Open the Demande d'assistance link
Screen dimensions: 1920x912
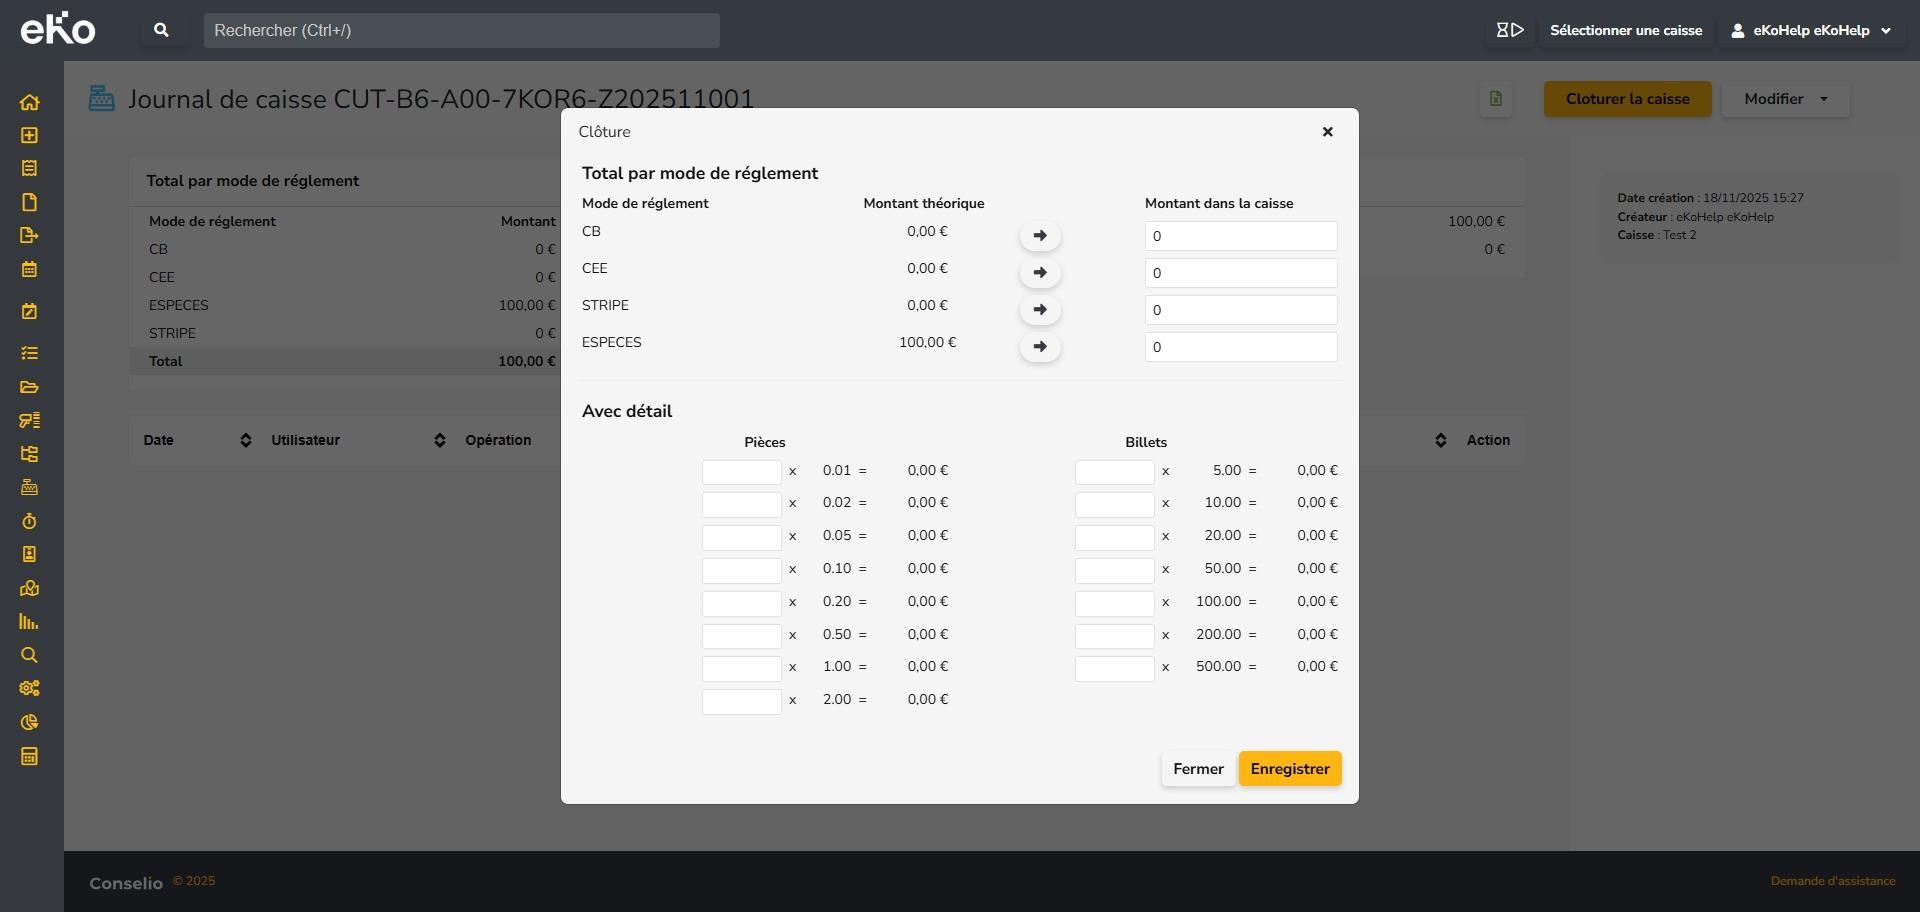(x=1832, y=881)
